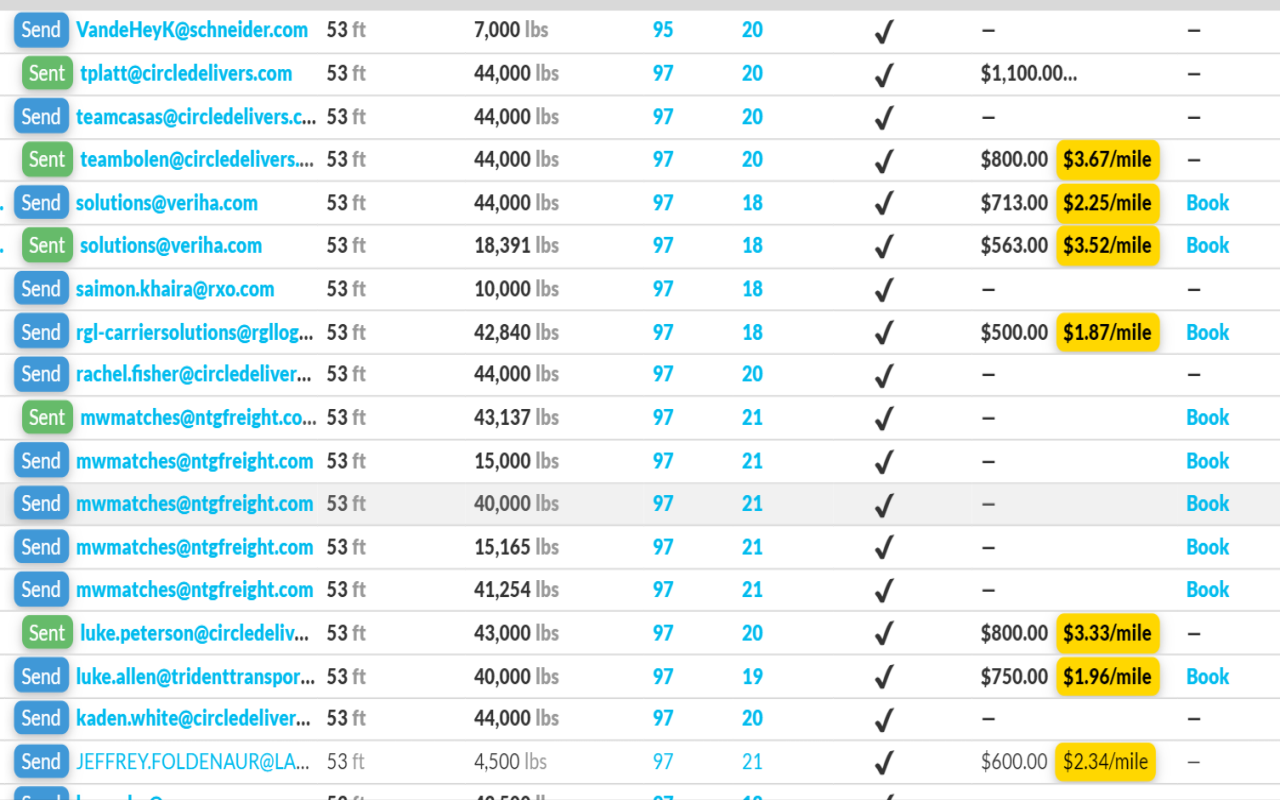Click checkmark in VandeHeyK@schneider.com row

[x=883, y=31]
